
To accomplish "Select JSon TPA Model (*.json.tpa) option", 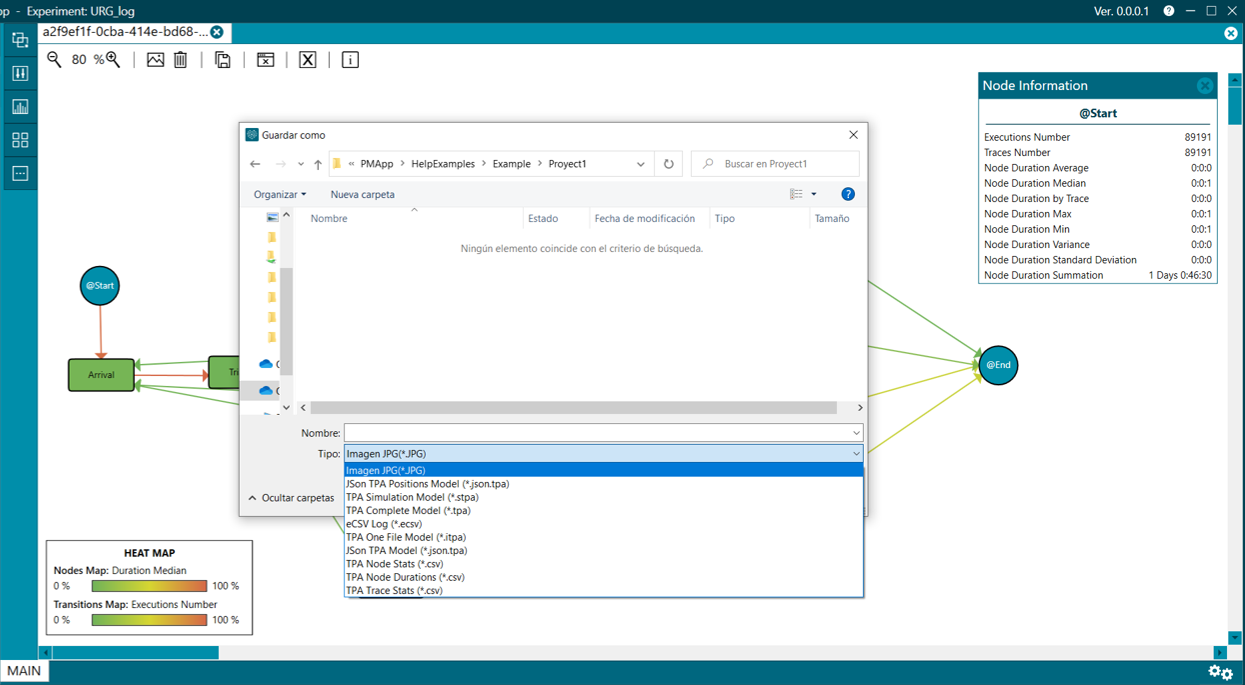I will (x=603, y=550).
